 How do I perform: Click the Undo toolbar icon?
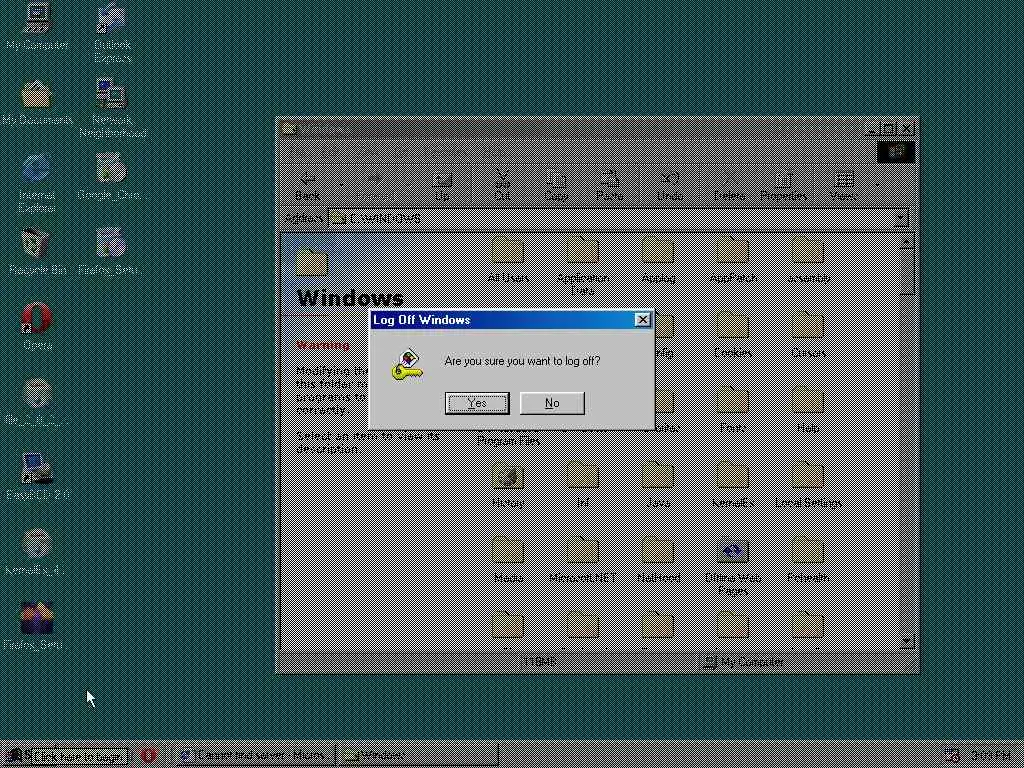(x=669, y=185)
